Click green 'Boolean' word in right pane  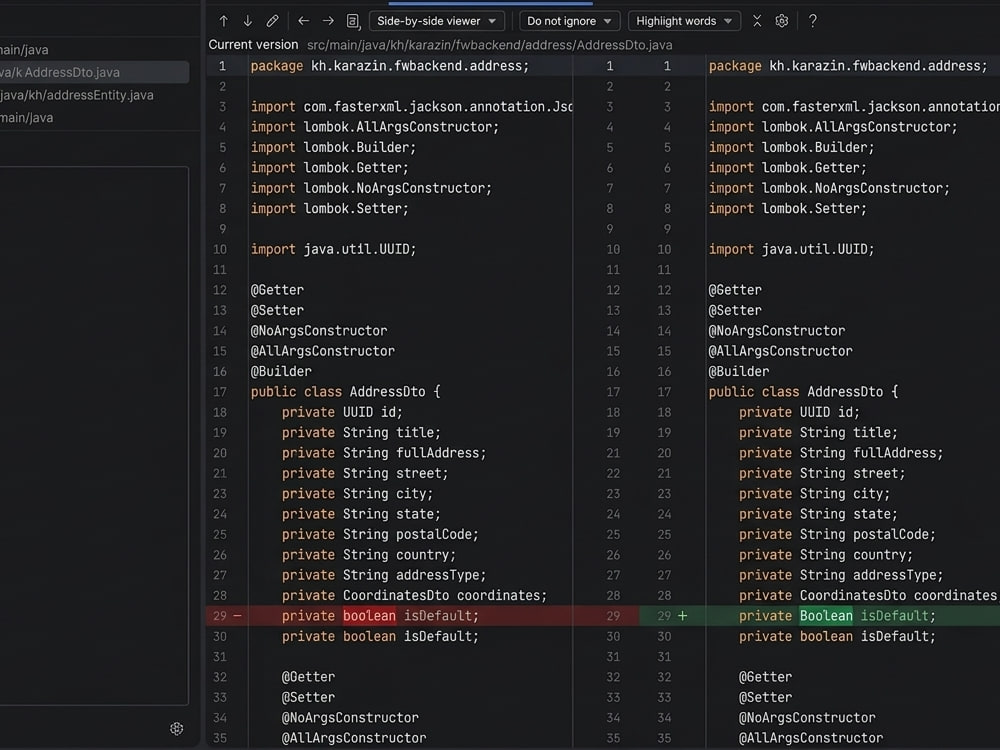pyautogui.click(x=827, y=615)
